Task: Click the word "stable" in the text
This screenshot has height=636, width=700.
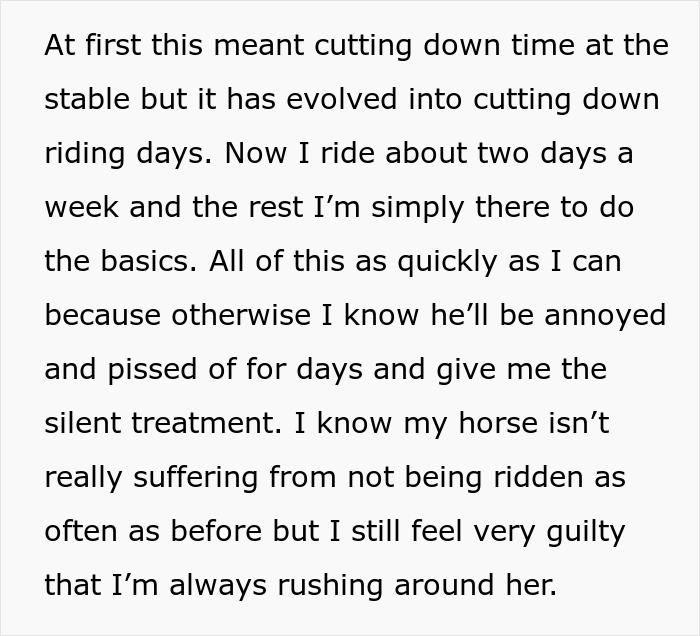Action: point(88,99)
